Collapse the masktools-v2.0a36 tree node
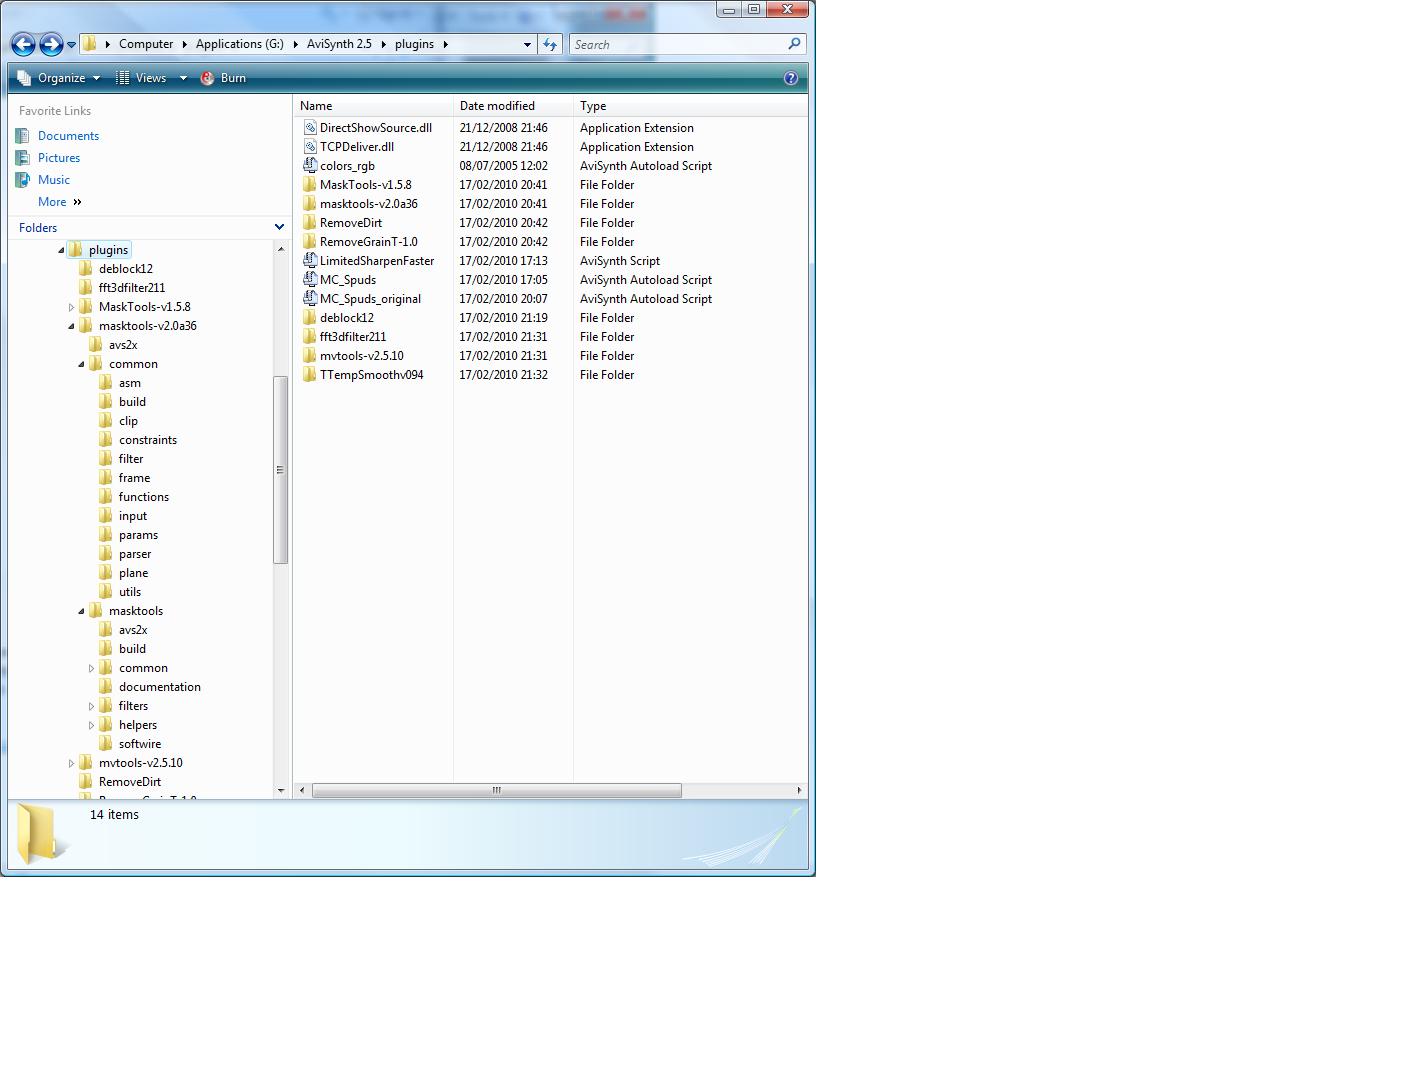This screenshot has height=1068, width=1424. [x=71, y=326]
